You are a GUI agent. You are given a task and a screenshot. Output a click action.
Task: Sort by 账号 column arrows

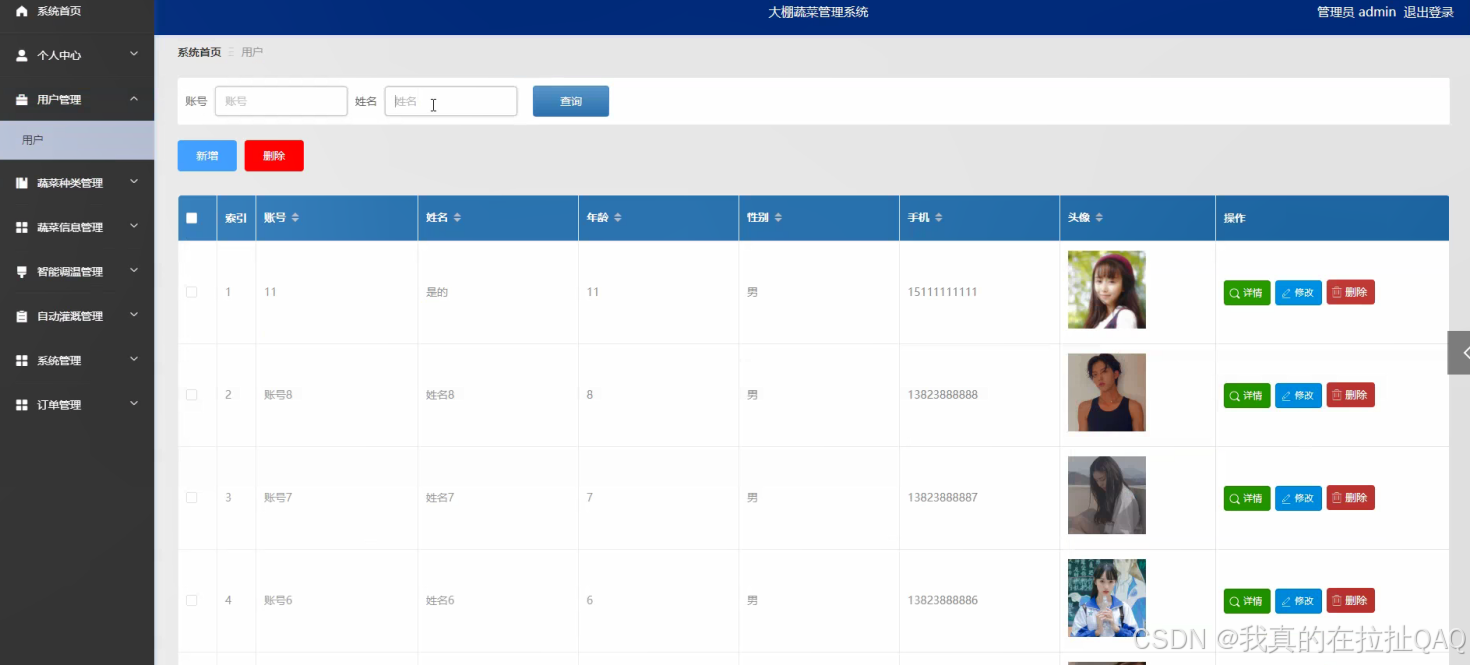(295, 218)
